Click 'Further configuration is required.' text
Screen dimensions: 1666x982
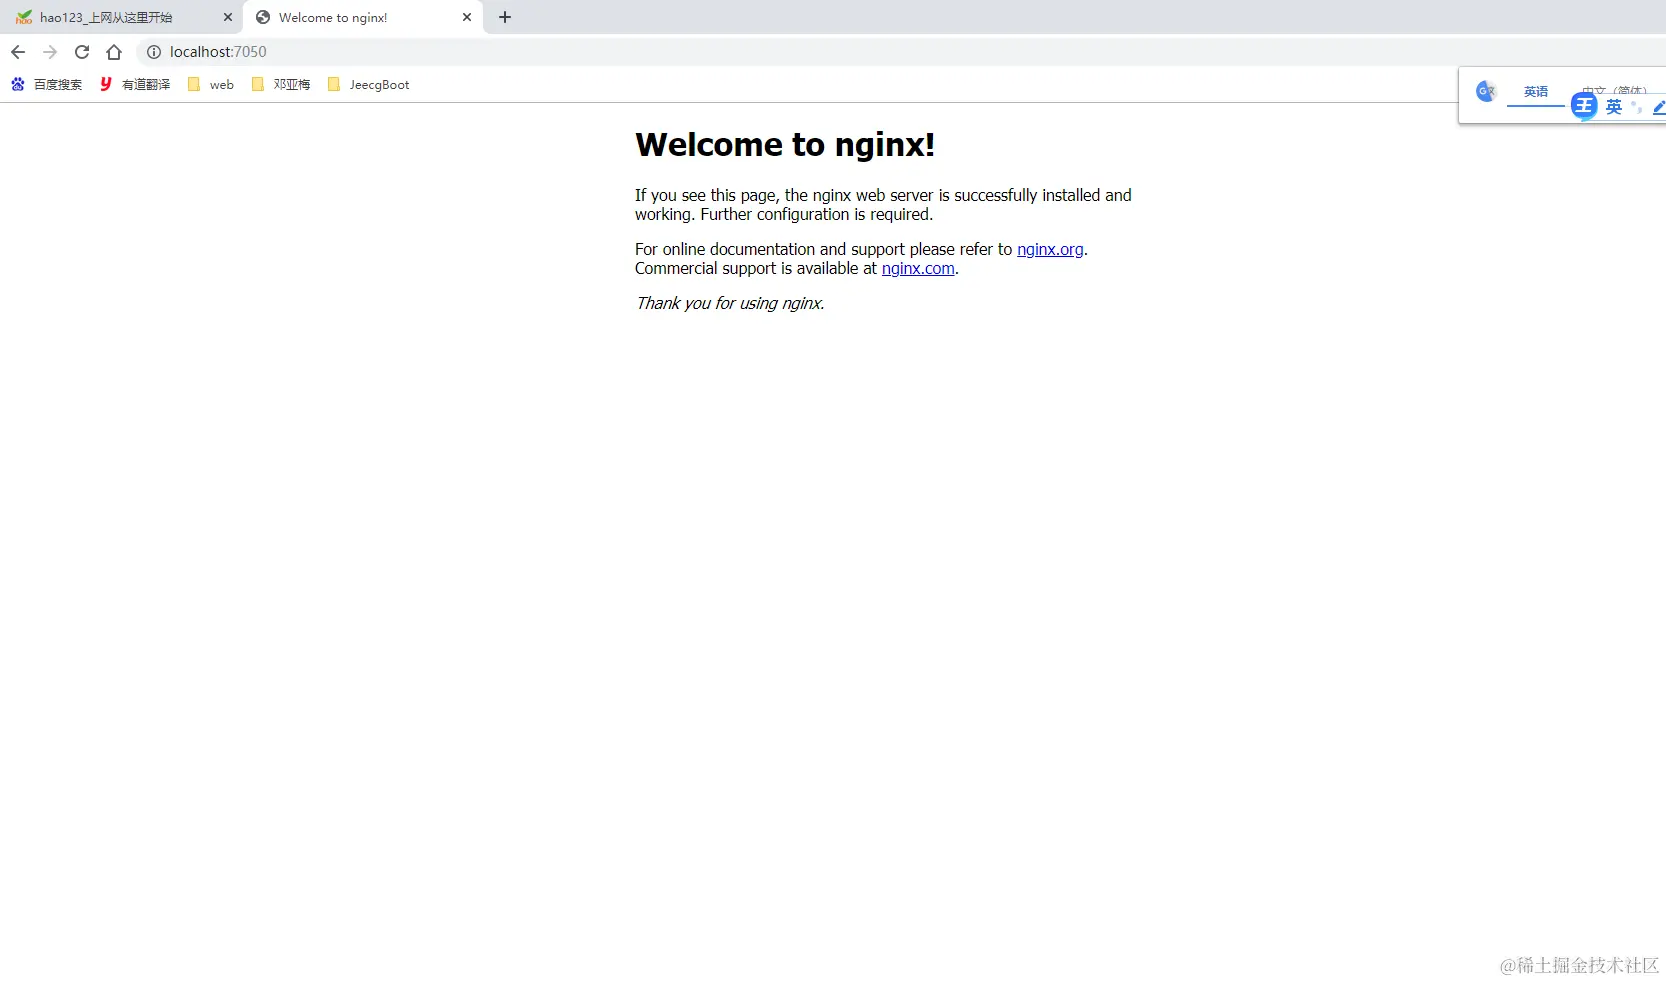pos(816,214)
